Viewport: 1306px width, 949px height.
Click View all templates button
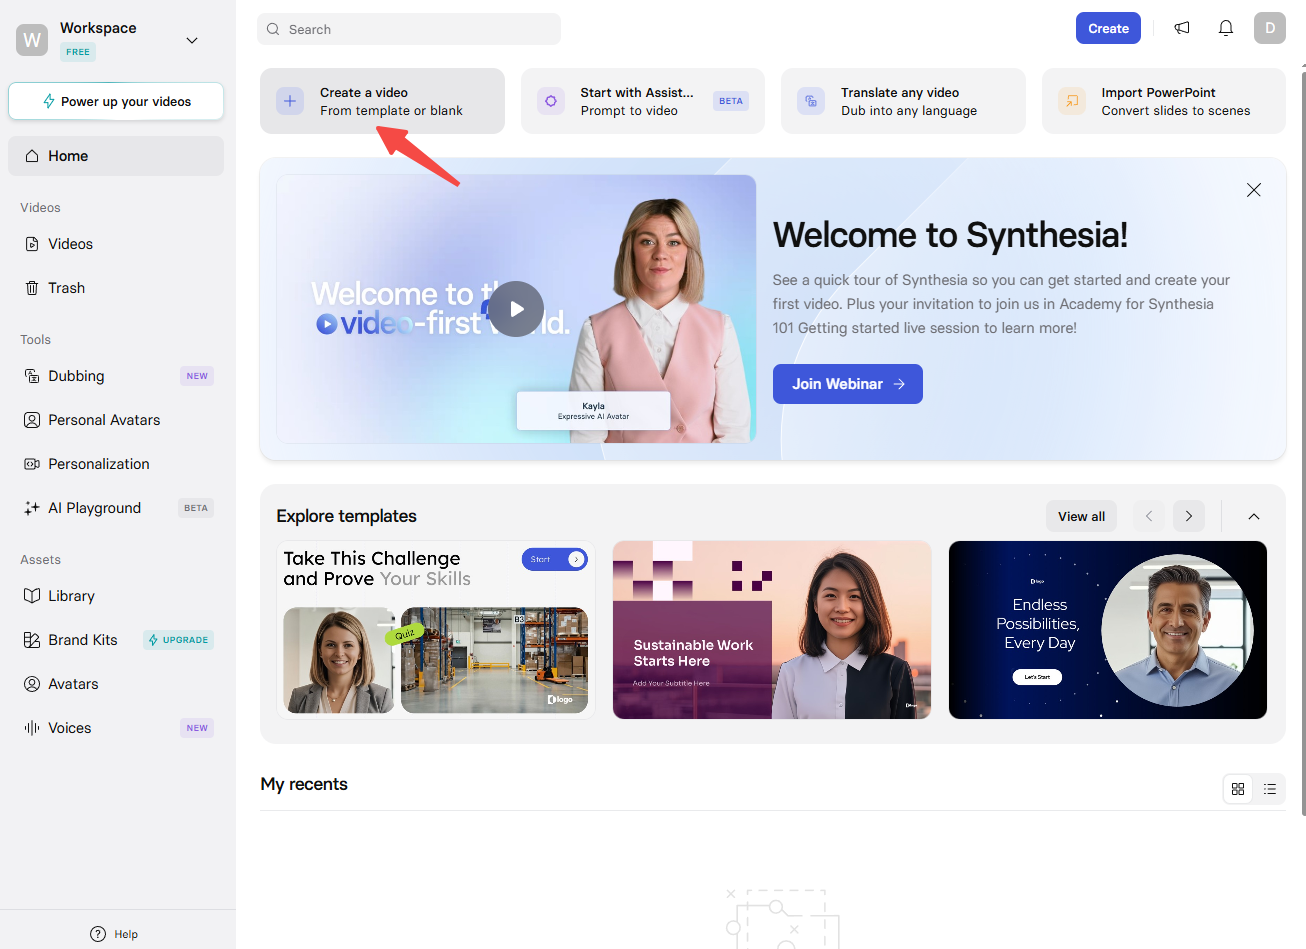[x=1081, y=516]
